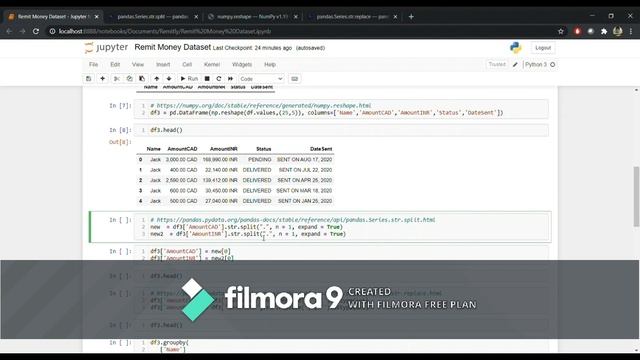The image size is (640, 360).
Task: Move selected cell up arrow
Action: (156, 79)
